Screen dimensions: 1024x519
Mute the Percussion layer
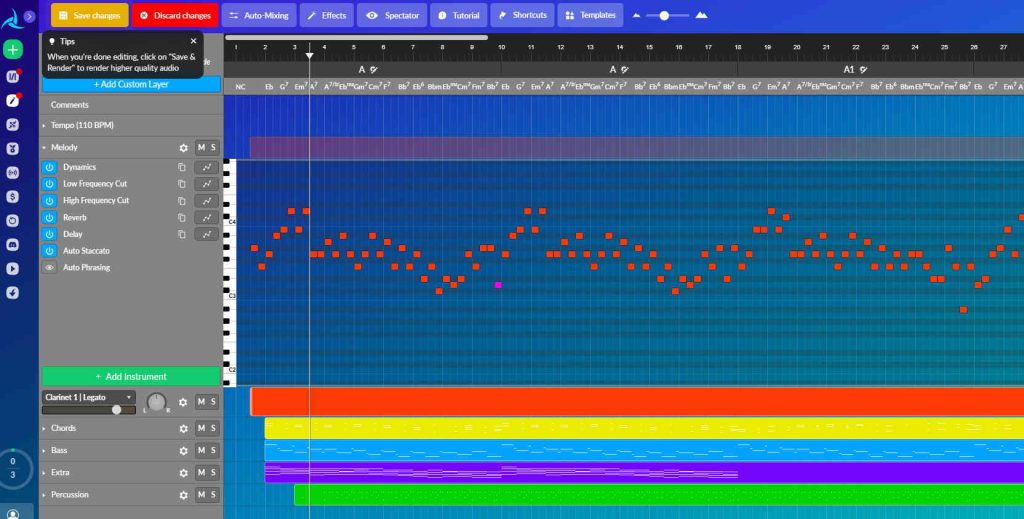point(201,495)
